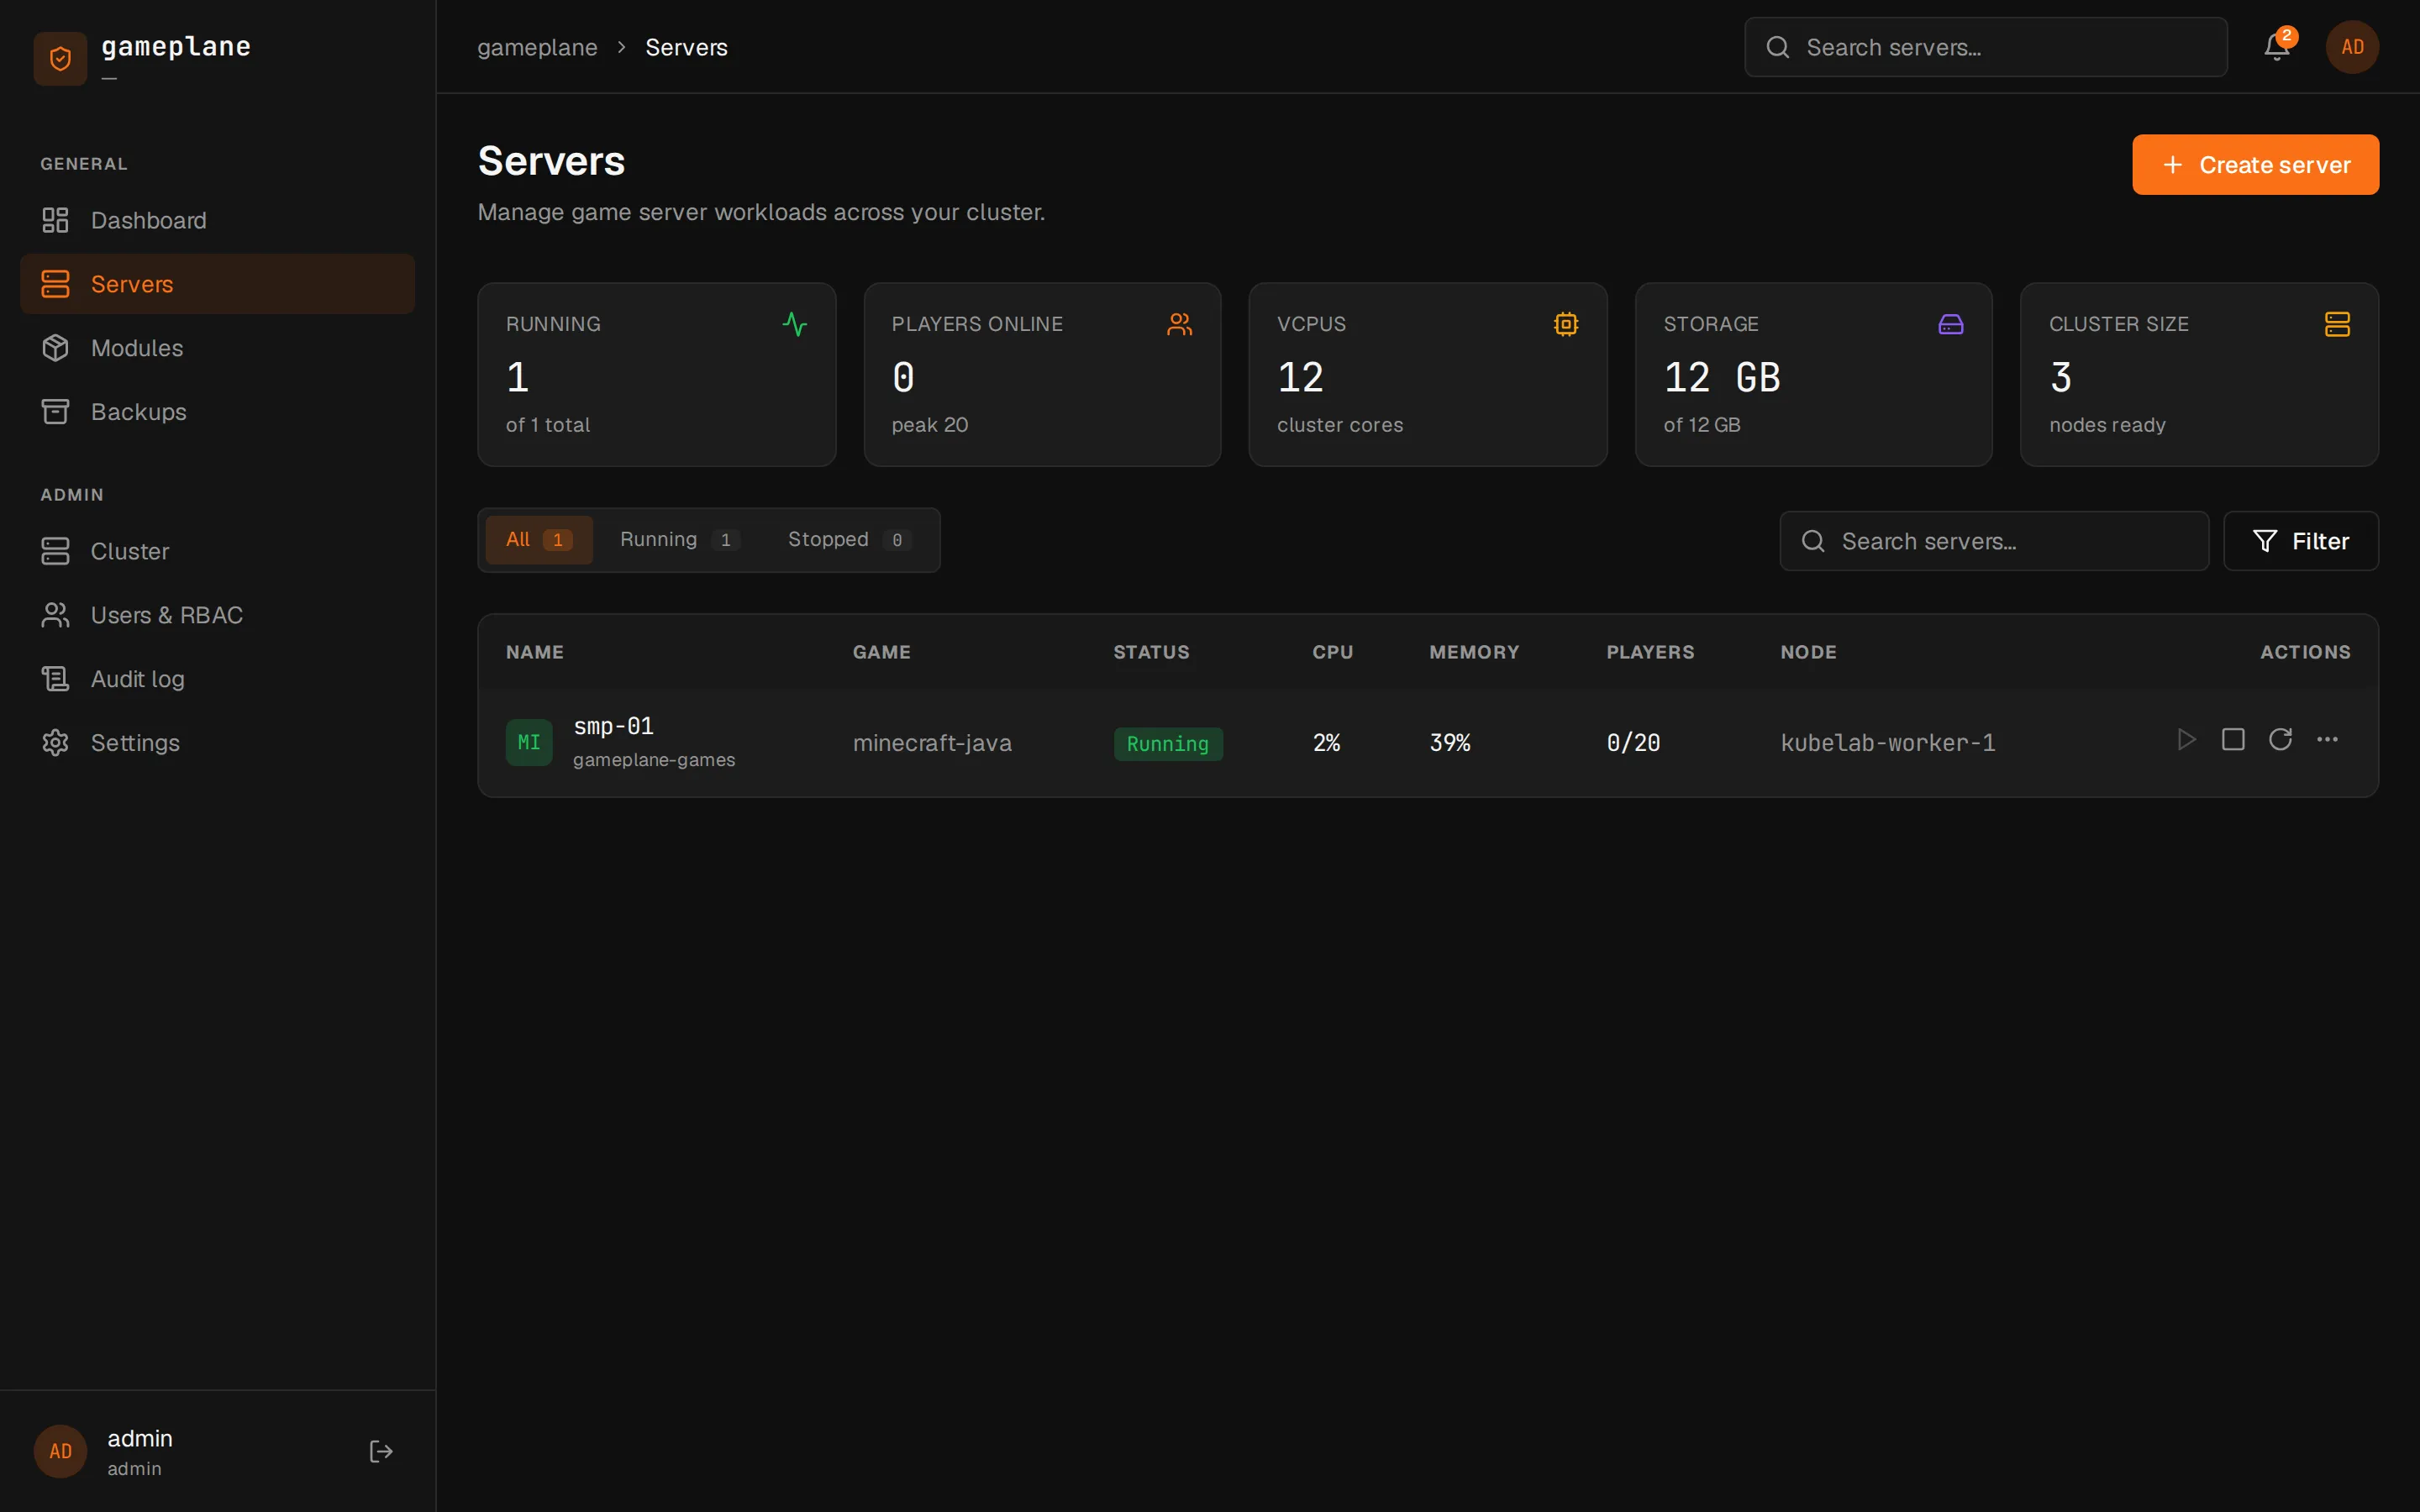Select the All servers tab

tap(539, 540)
